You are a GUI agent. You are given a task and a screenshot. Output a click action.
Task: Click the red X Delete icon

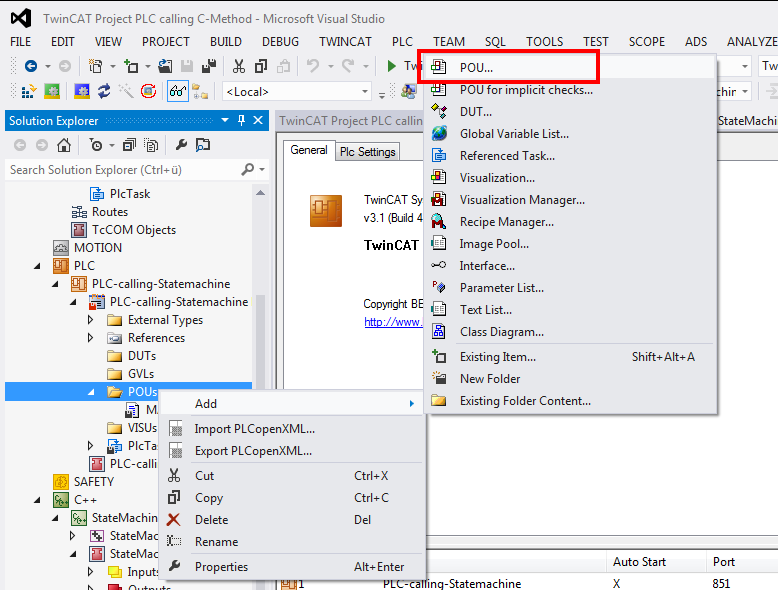174,520
